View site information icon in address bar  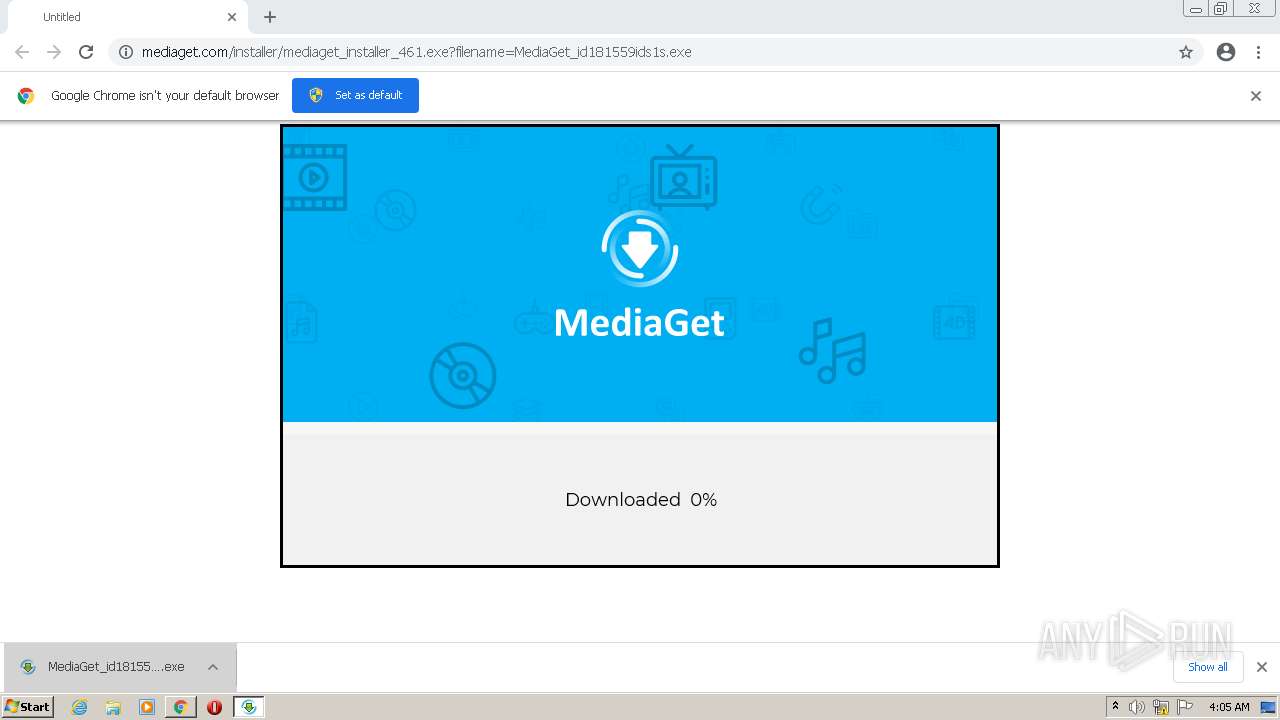pyautogui.click(x=126, y=52)
